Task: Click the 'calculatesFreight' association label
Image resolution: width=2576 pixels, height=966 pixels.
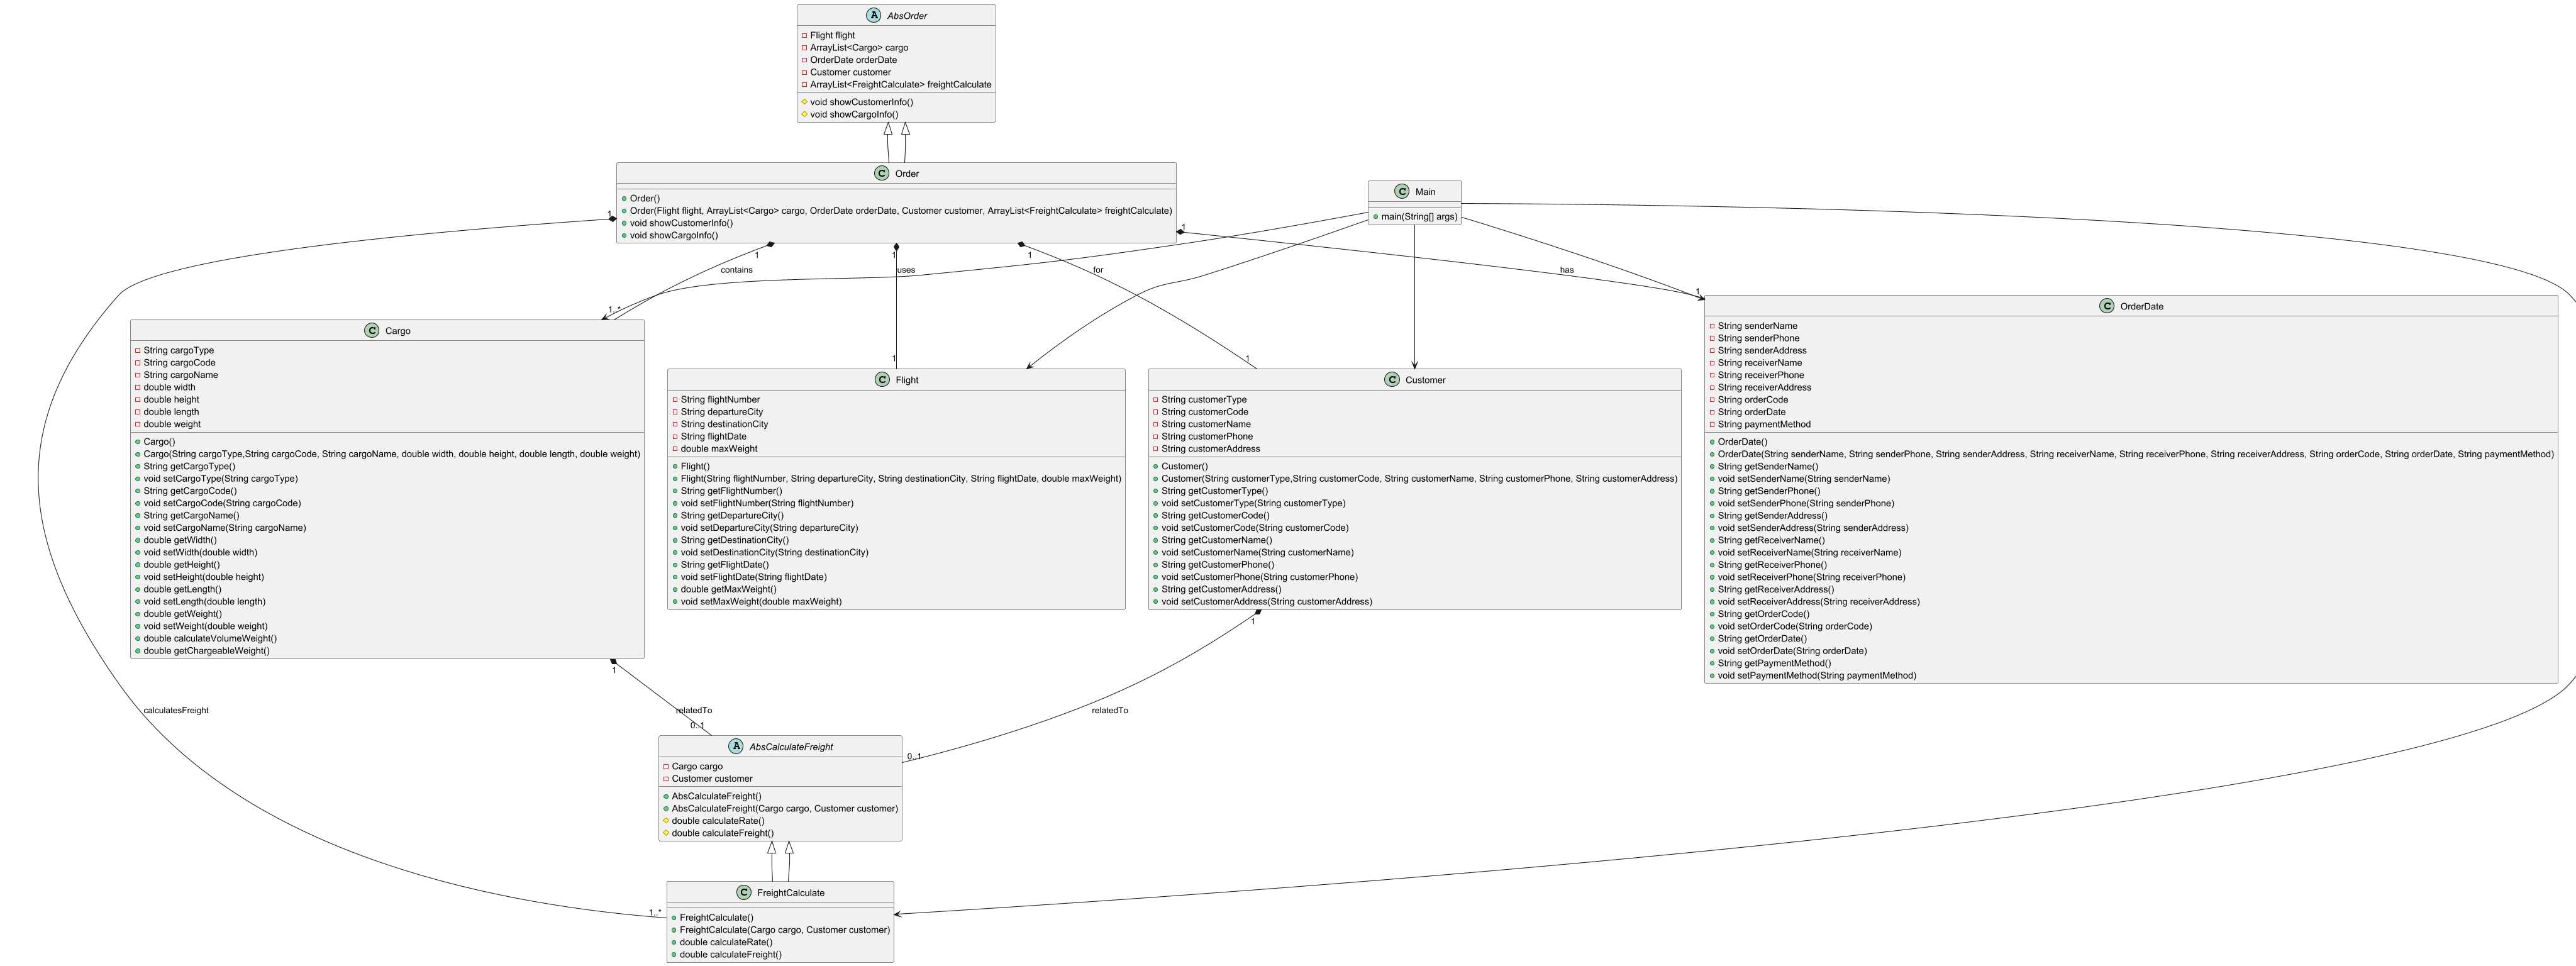Action: click(176, 710)
